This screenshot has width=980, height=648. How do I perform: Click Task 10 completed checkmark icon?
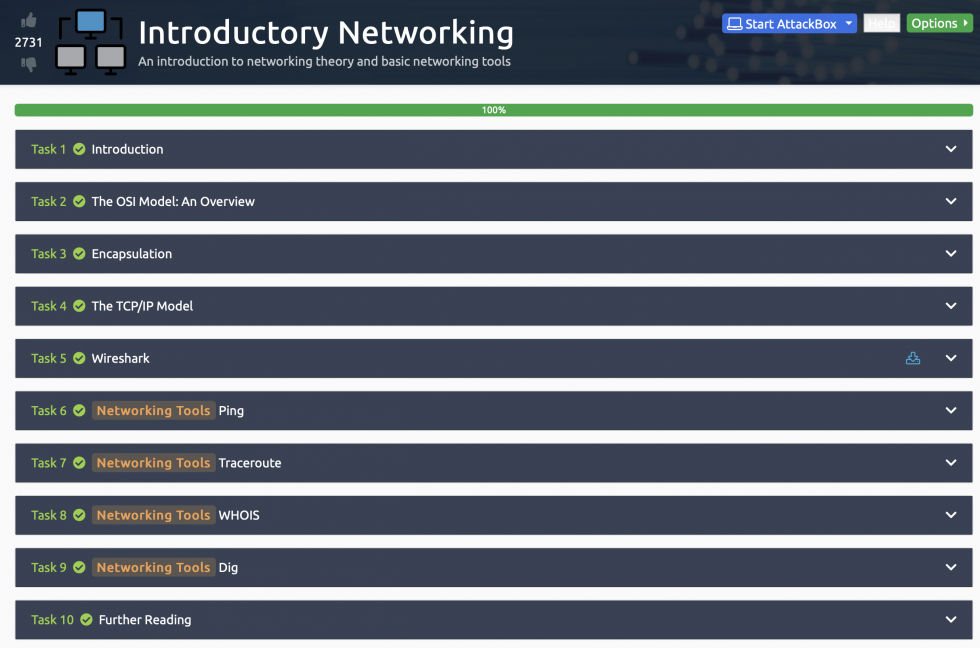pyautogui.click(x=86, y=619)
